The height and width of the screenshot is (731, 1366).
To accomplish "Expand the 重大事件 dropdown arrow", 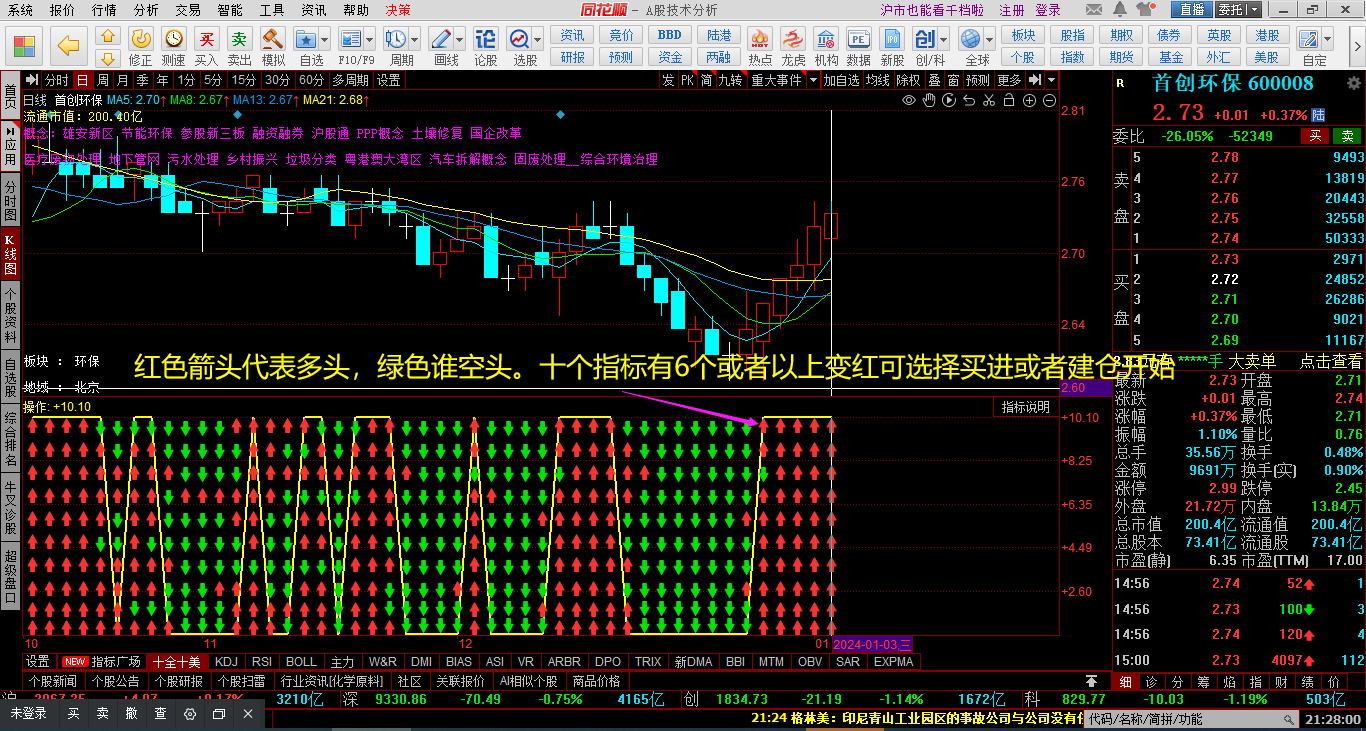I will pyautogui.click(x=811, y=80).
